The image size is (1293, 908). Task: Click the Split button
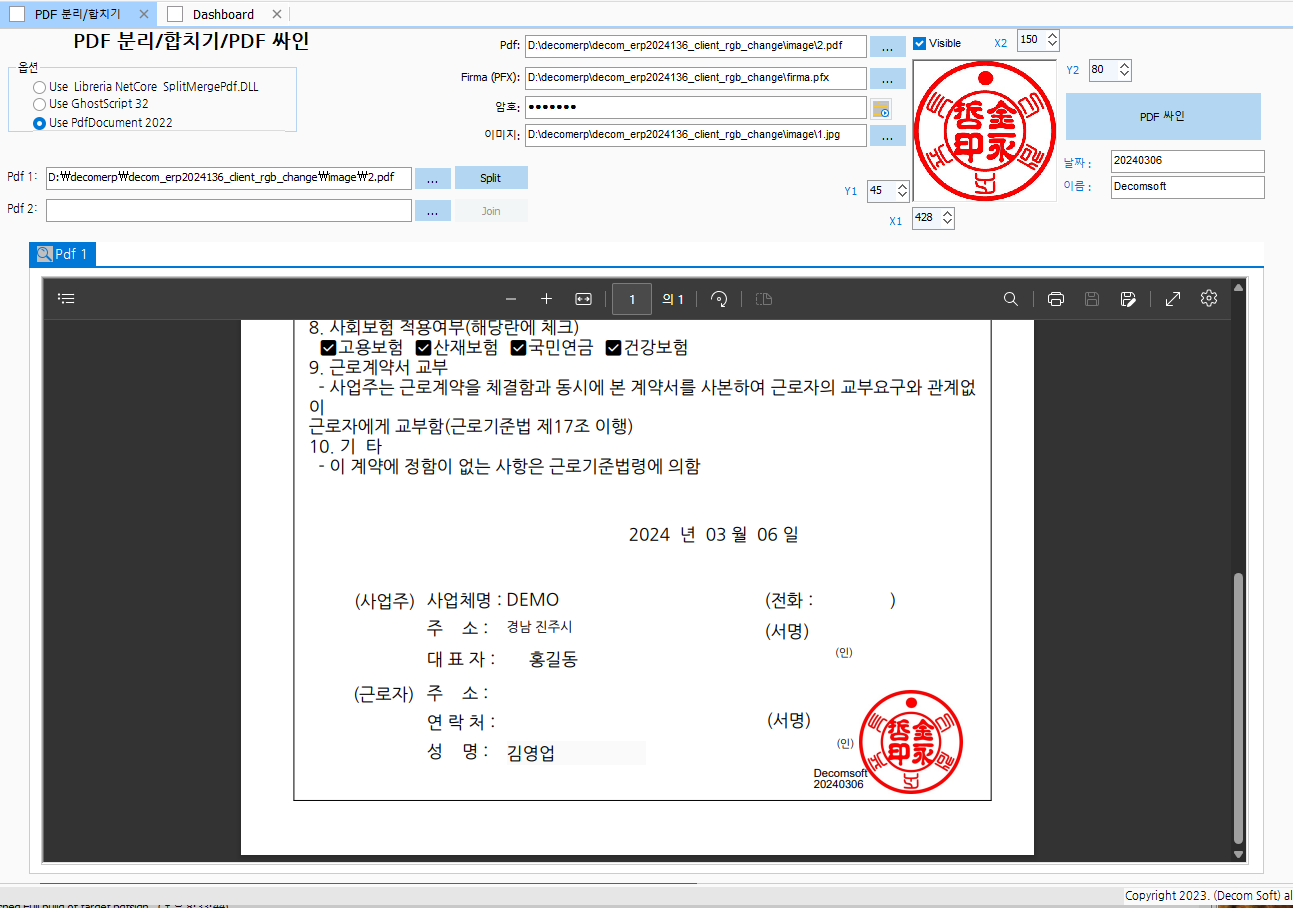pos(490,178)
